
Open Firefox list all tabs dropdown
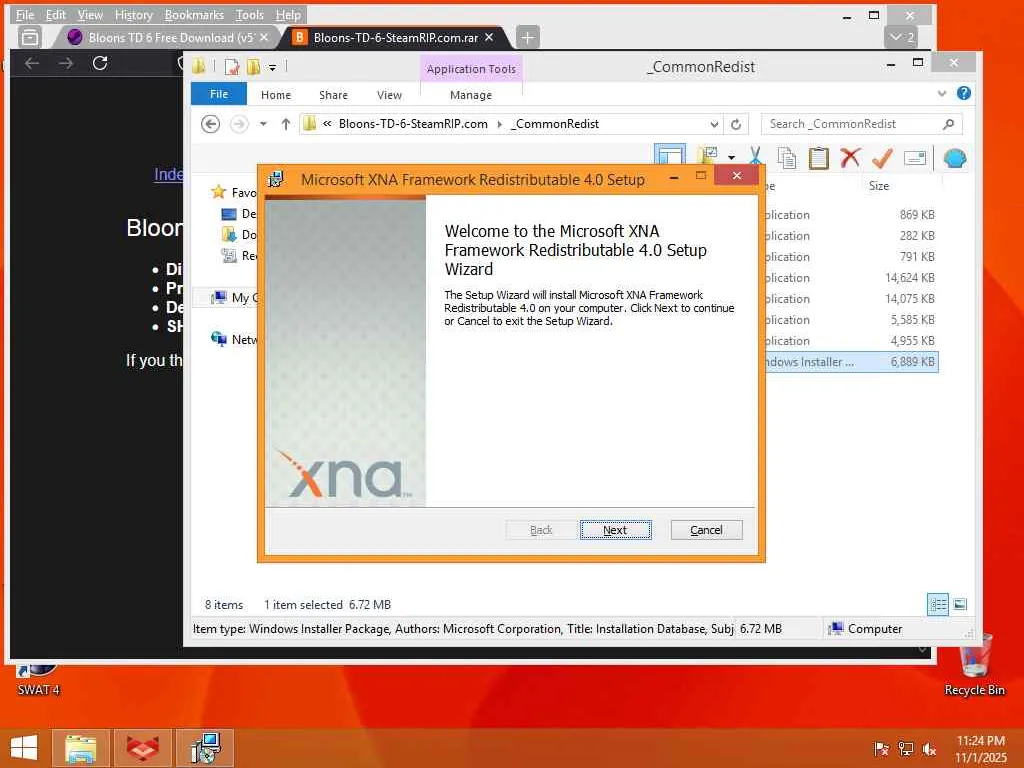click(902, 37)
